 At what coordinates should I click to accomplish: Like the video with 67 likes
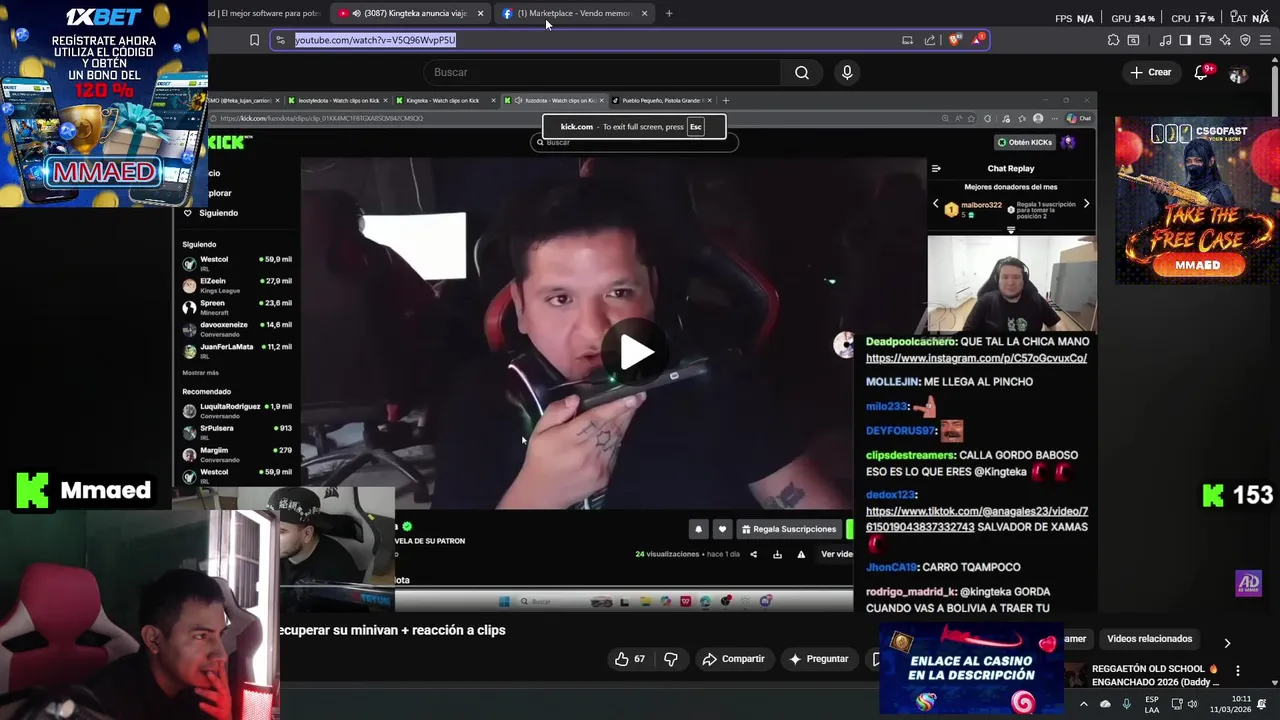point(629,659)
